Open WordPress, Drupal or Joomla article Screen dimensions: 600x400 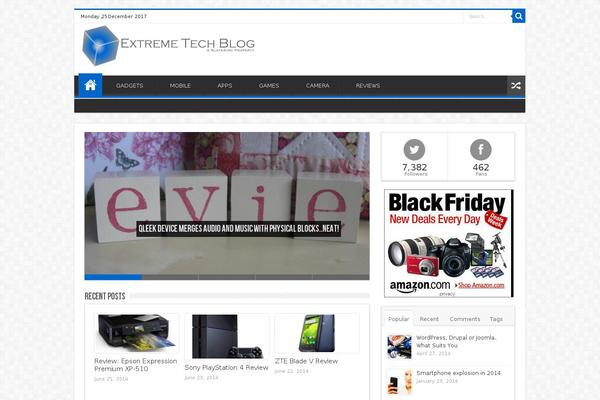456,341
